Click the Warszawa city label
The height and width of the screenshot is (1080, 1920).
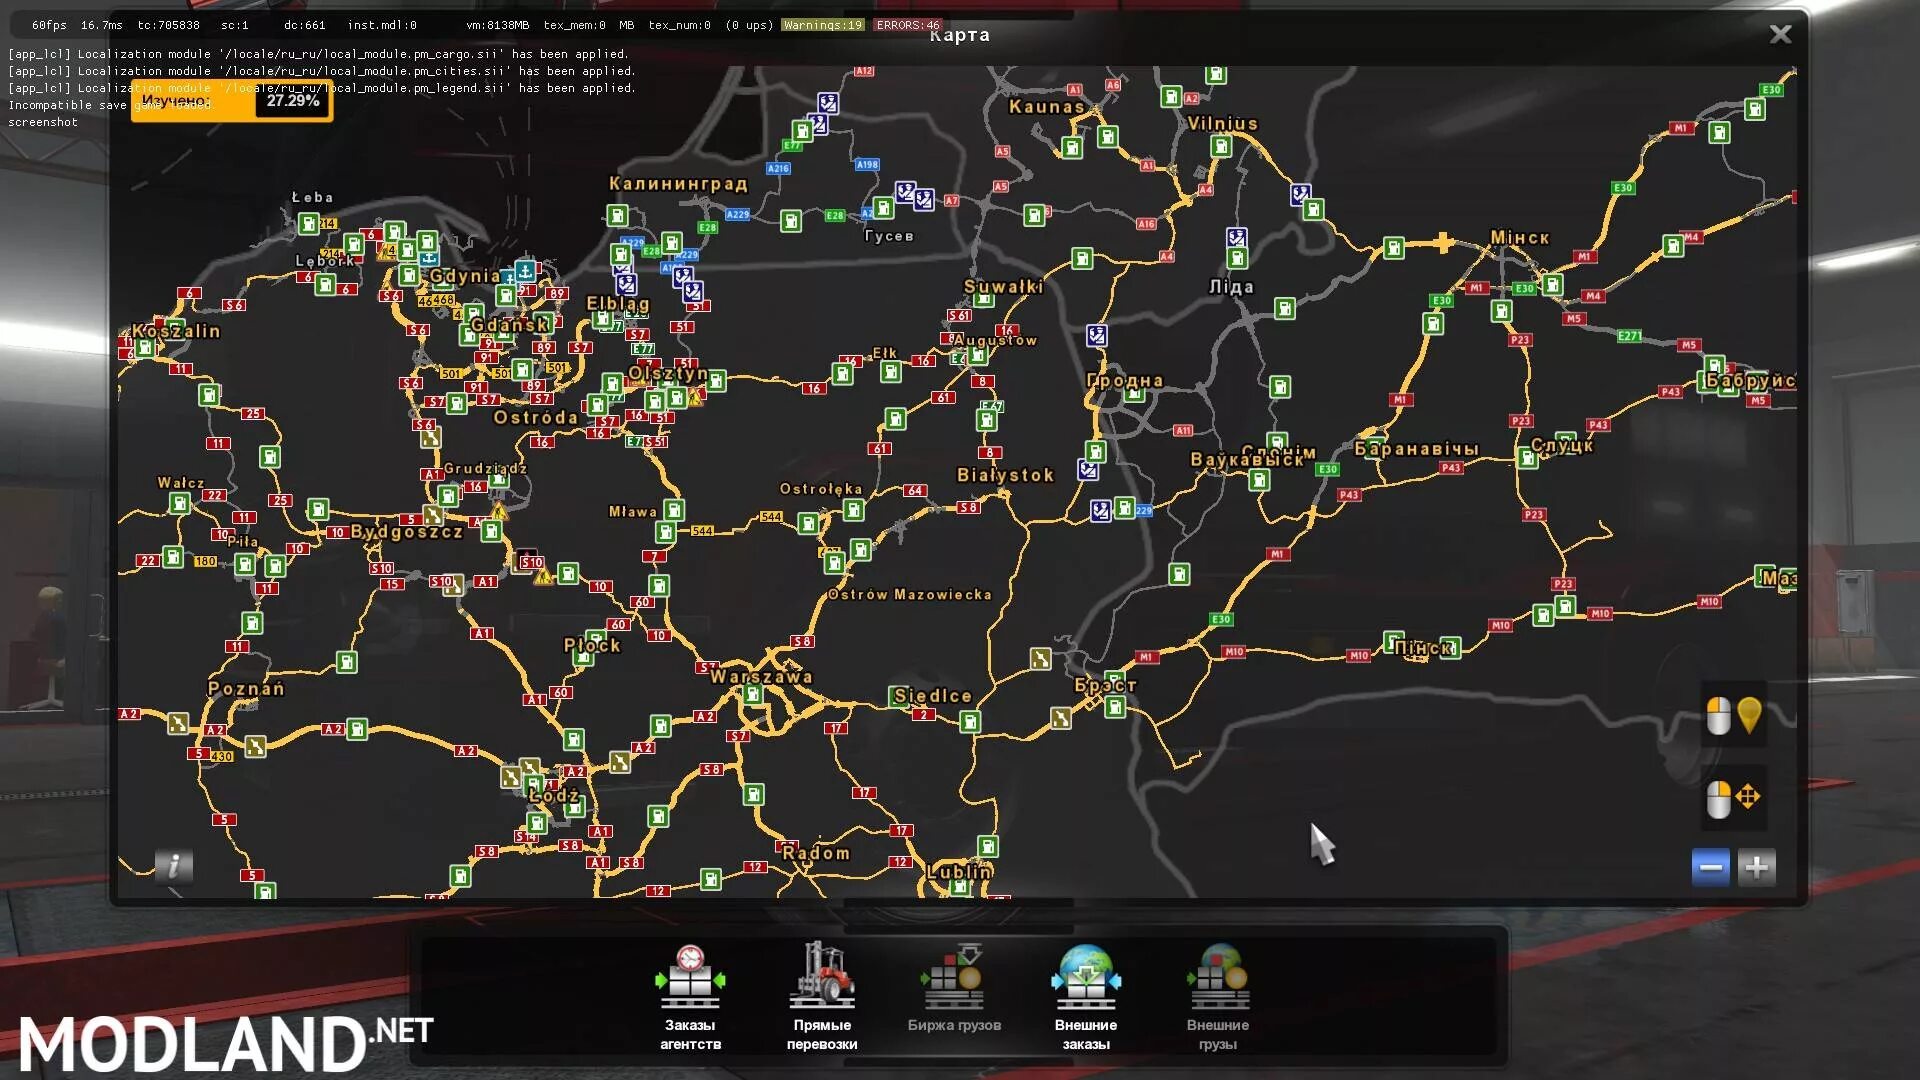click(x=761, y=677)
